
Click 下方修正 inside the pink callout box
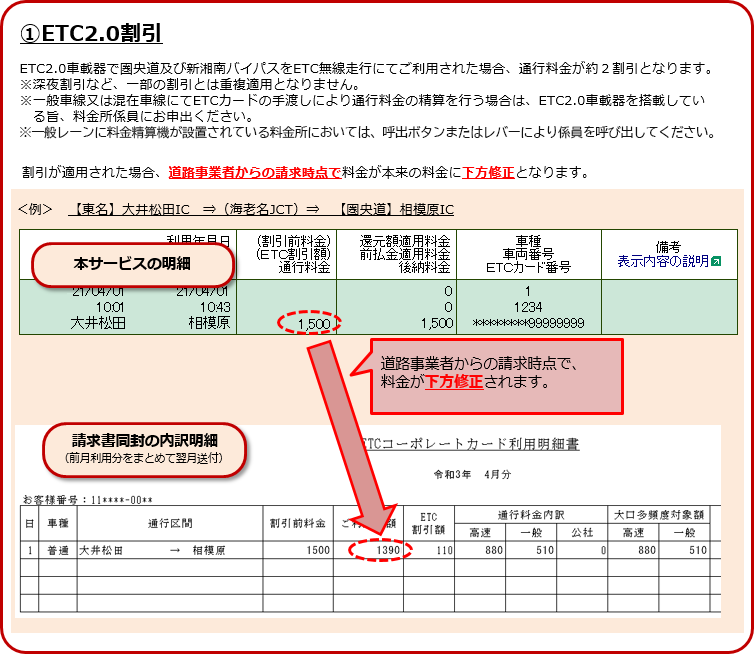454,382
